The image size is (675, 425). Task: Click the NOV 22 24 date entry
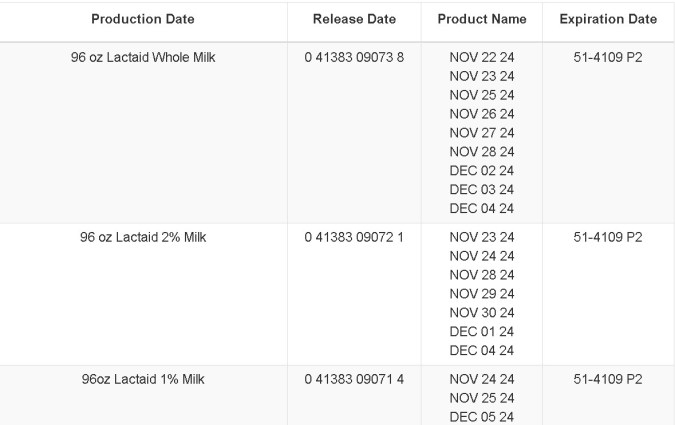tap(482, 58)
